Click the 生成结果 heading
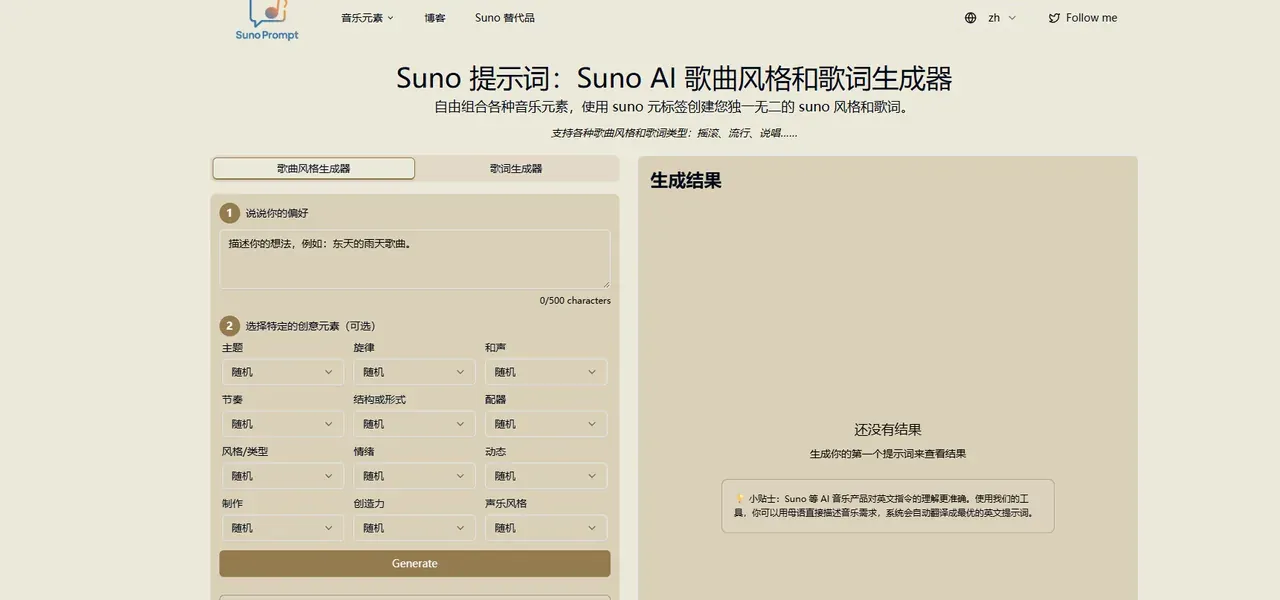This screenshot has width=1280, height=600. 686,181
